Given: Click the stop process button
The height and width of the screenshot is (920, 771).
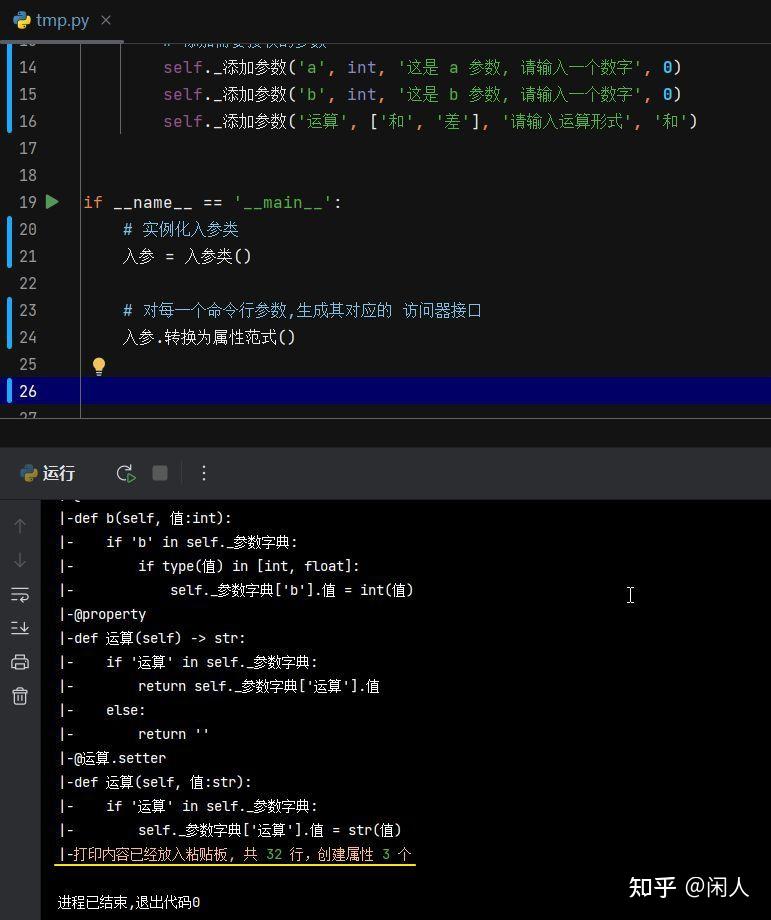Looking at the screenshot, I should [x=160, y=473].
